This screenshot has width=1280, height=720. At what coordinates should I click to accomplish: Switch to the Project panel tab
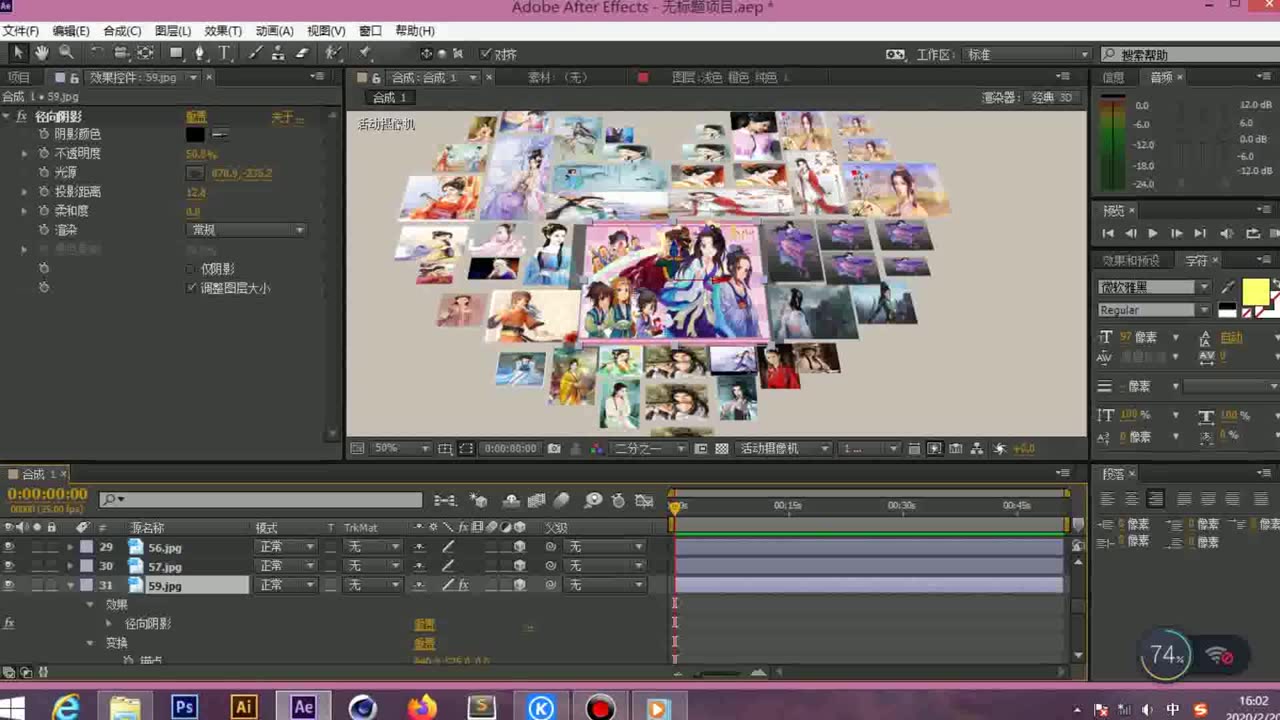(x=19, y=77)
